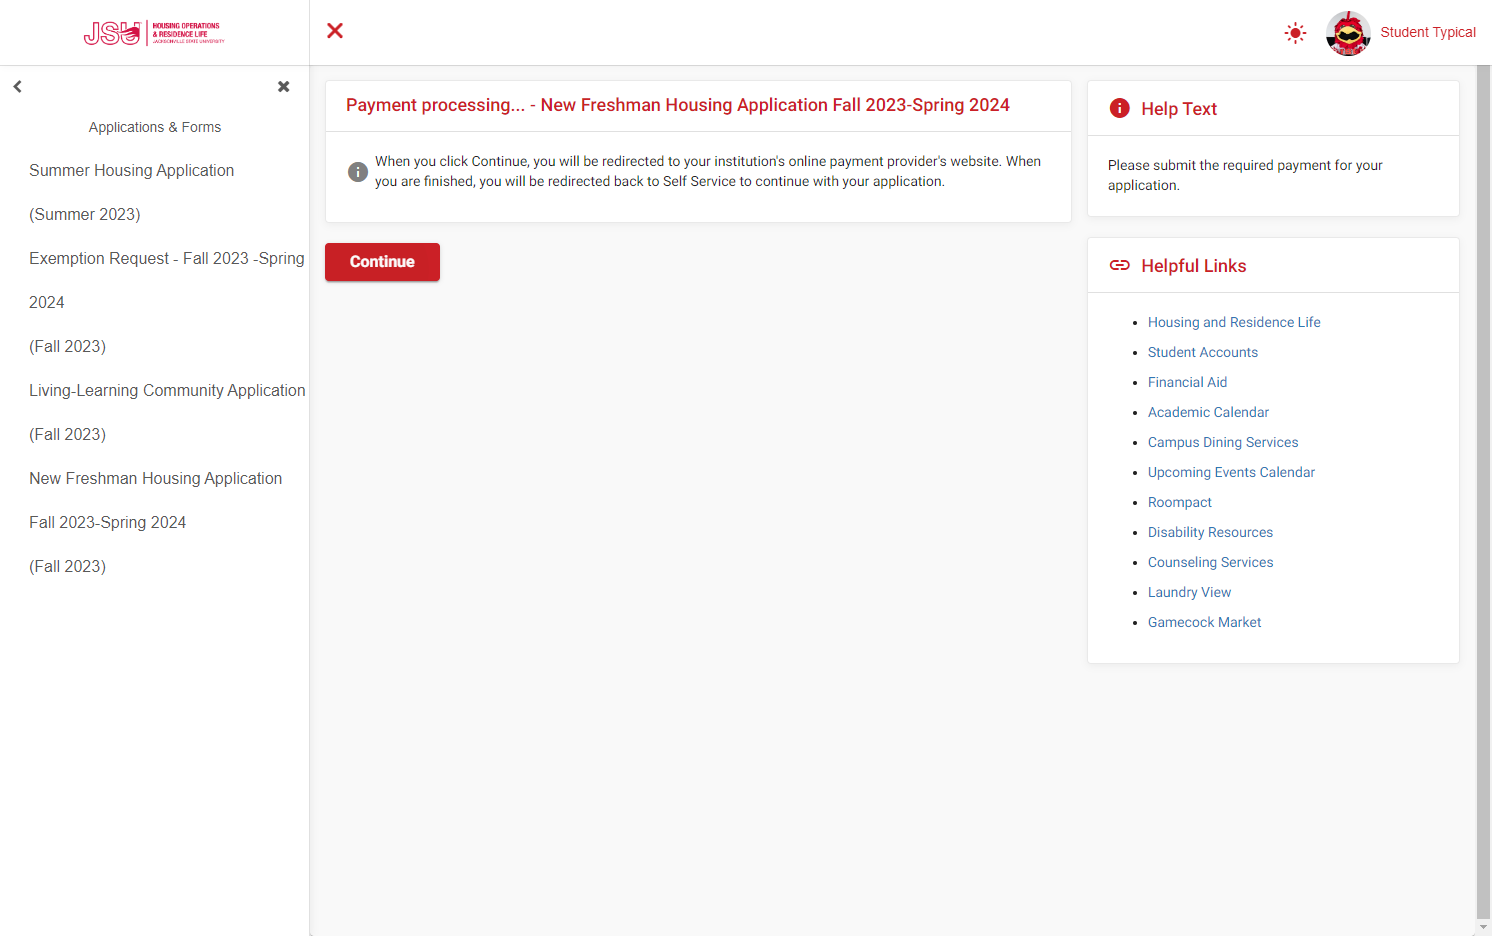This screenshot has width=1492, height=936.
Task: Collapse the sidebar with the back chevron
Action: [17, 87]
